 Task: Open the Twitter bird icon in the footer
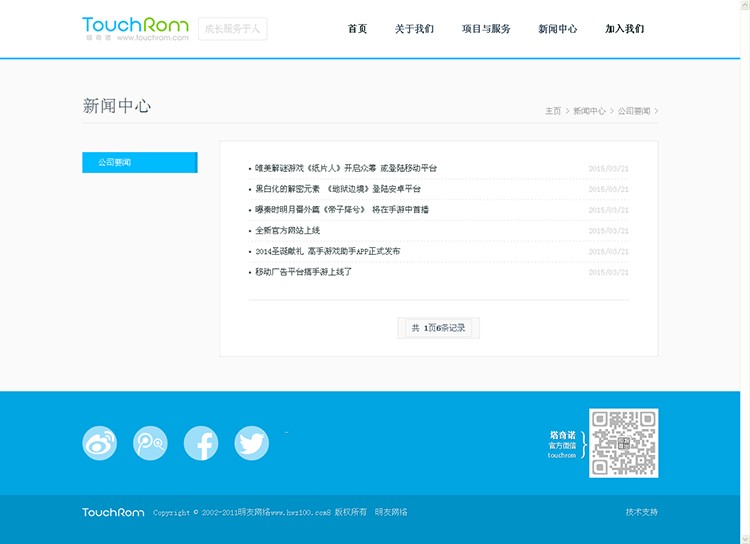pyautogui.click(x=252, y=443)
